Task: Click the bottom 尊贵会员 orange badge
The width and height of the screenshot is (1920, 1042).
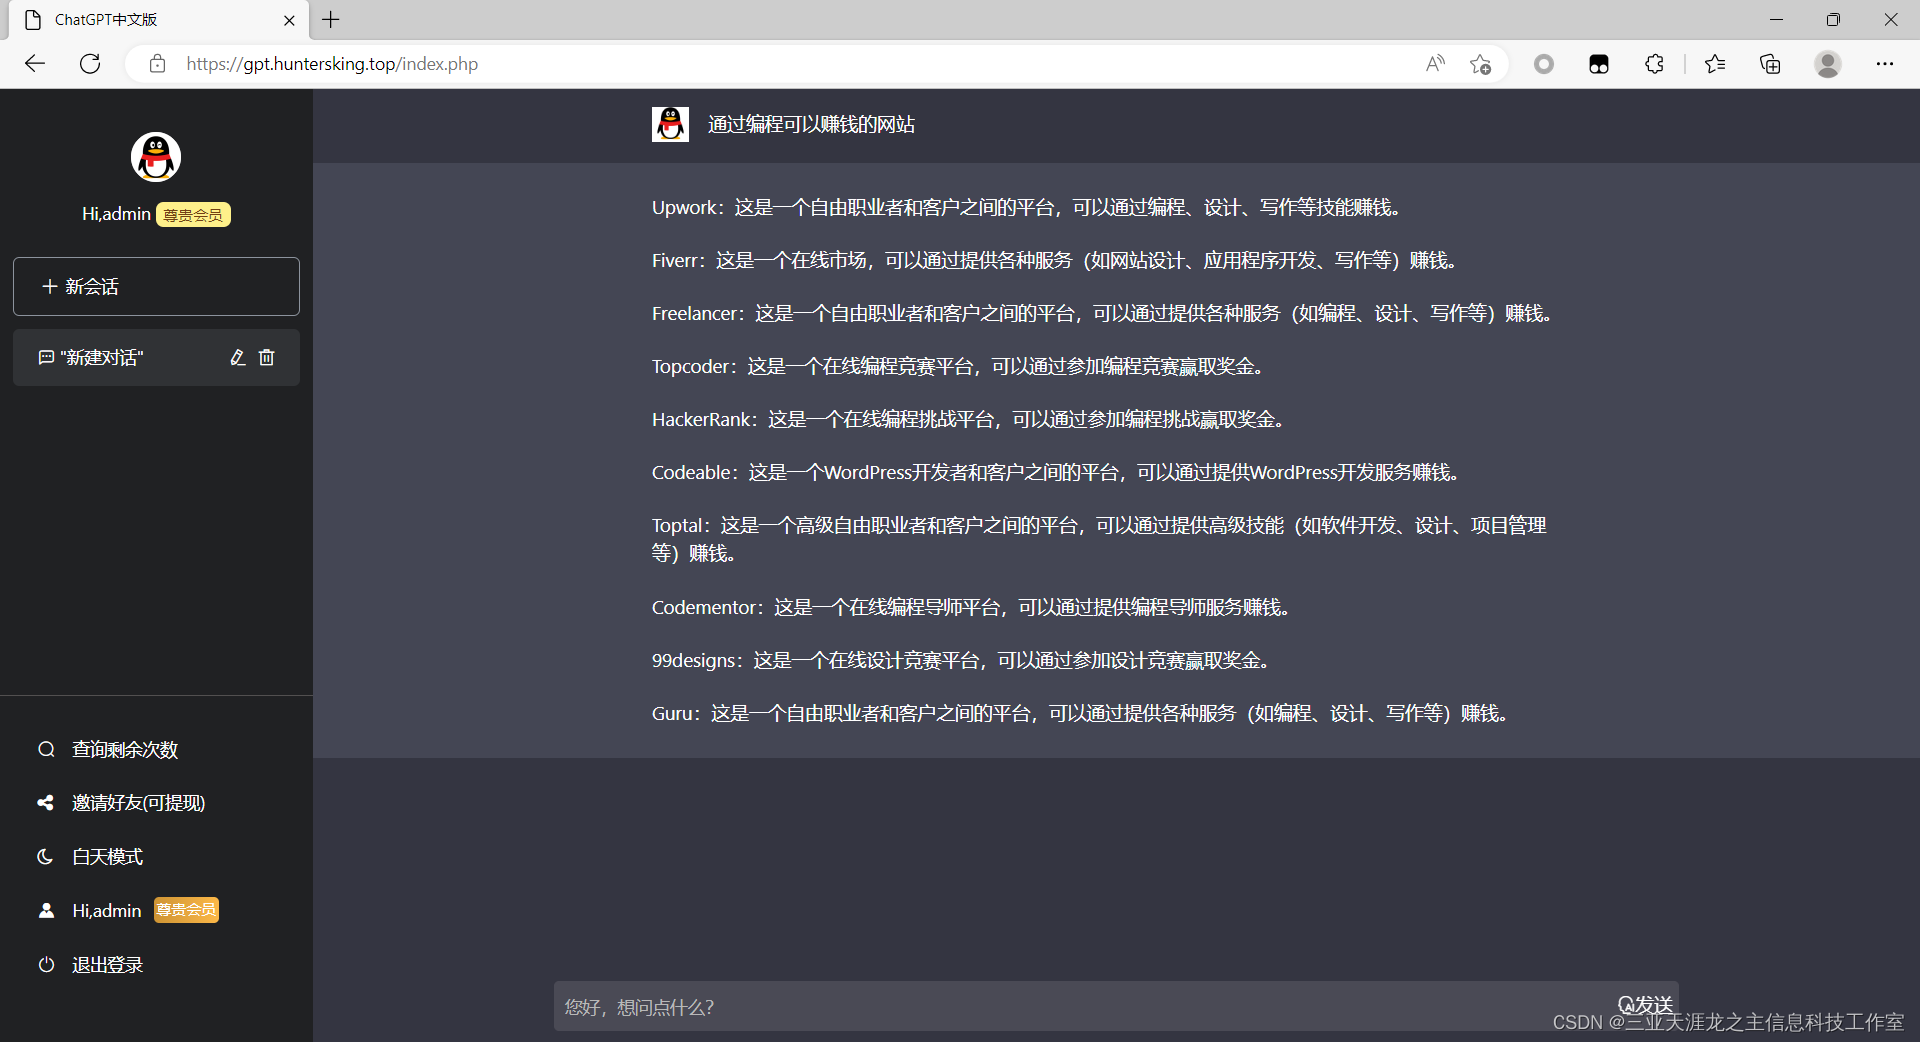Action: [x=186, y=910]
